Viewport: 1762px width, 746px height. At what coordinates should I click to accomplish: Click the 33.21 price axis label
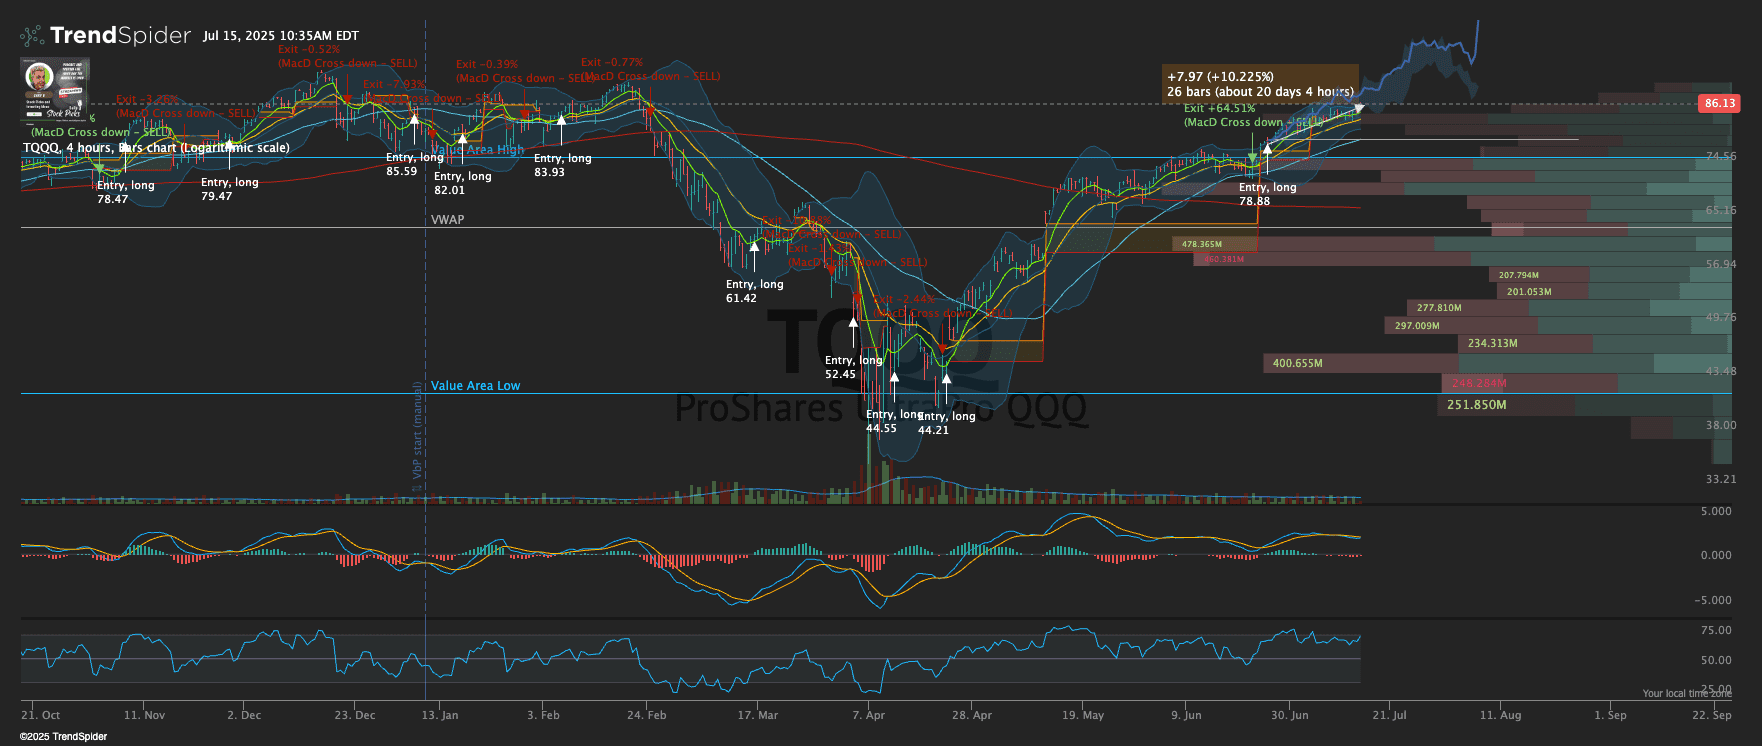click(1721, 480)
